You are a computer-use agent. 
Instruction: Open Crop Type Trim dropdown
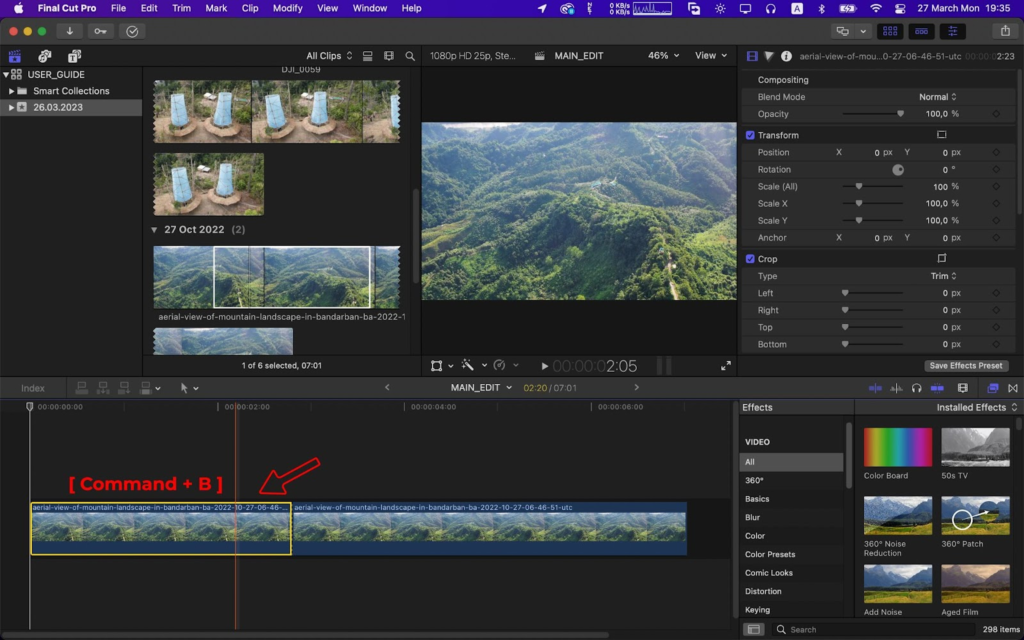coord(943,276)
